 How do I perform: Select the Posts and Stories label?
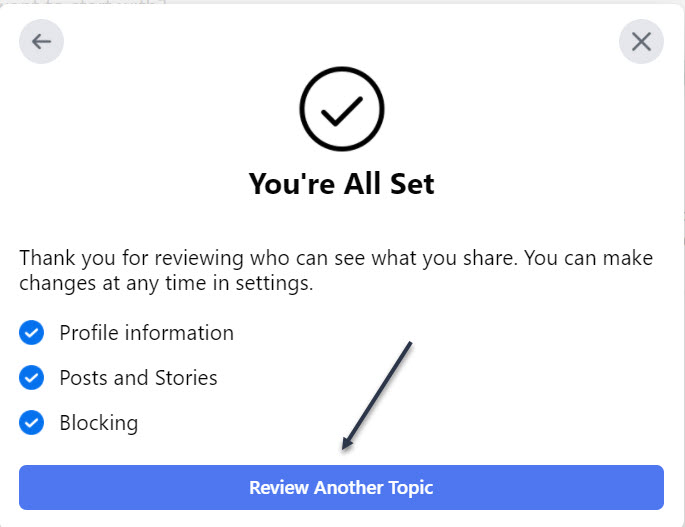pos(138,378)
